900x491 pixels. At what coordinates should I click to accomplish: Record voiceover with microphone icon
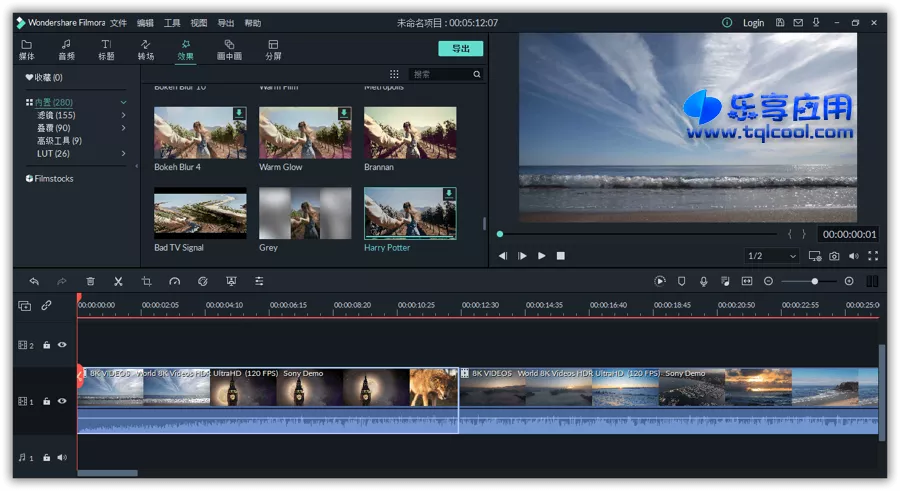[703, 281]
